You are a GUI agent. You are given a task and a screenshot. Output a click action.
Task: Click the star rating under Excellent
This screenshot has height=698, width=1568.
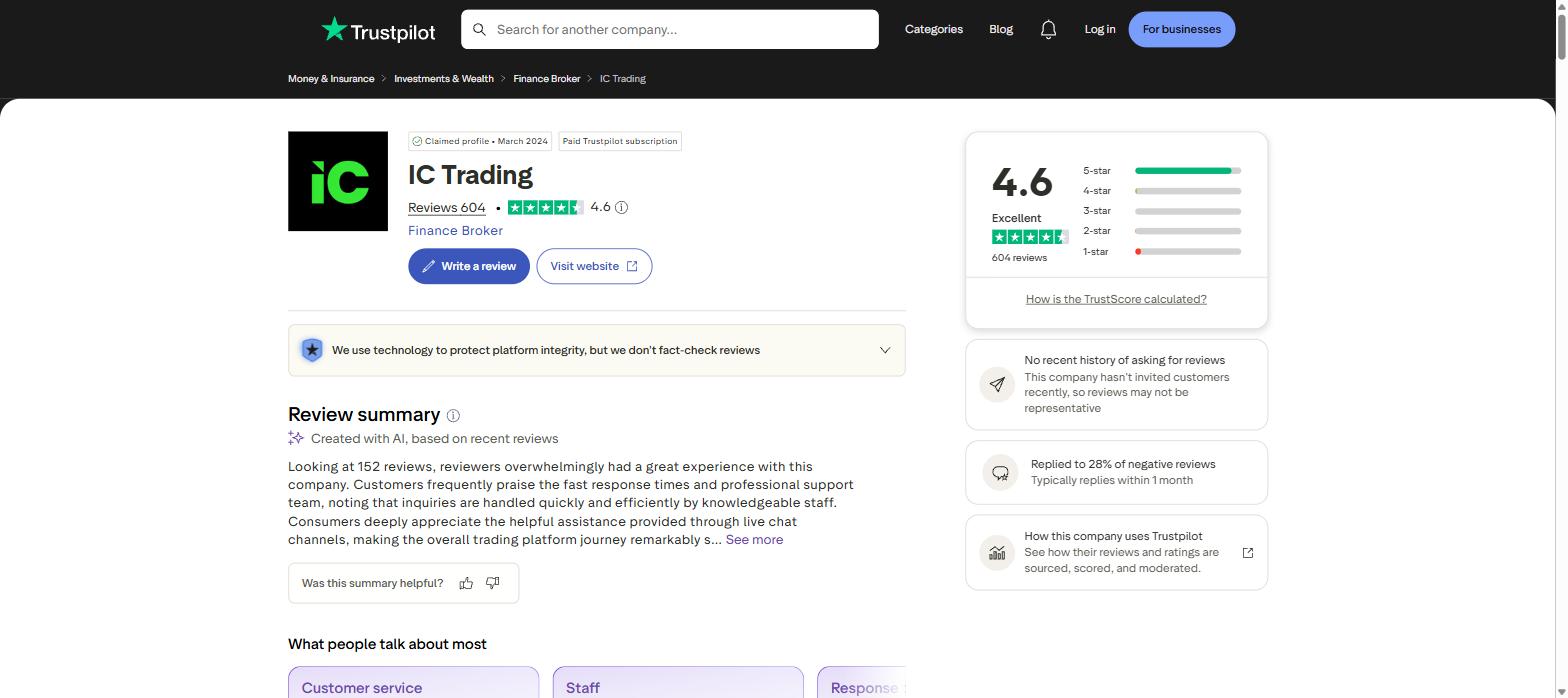tap(1030, 237)
